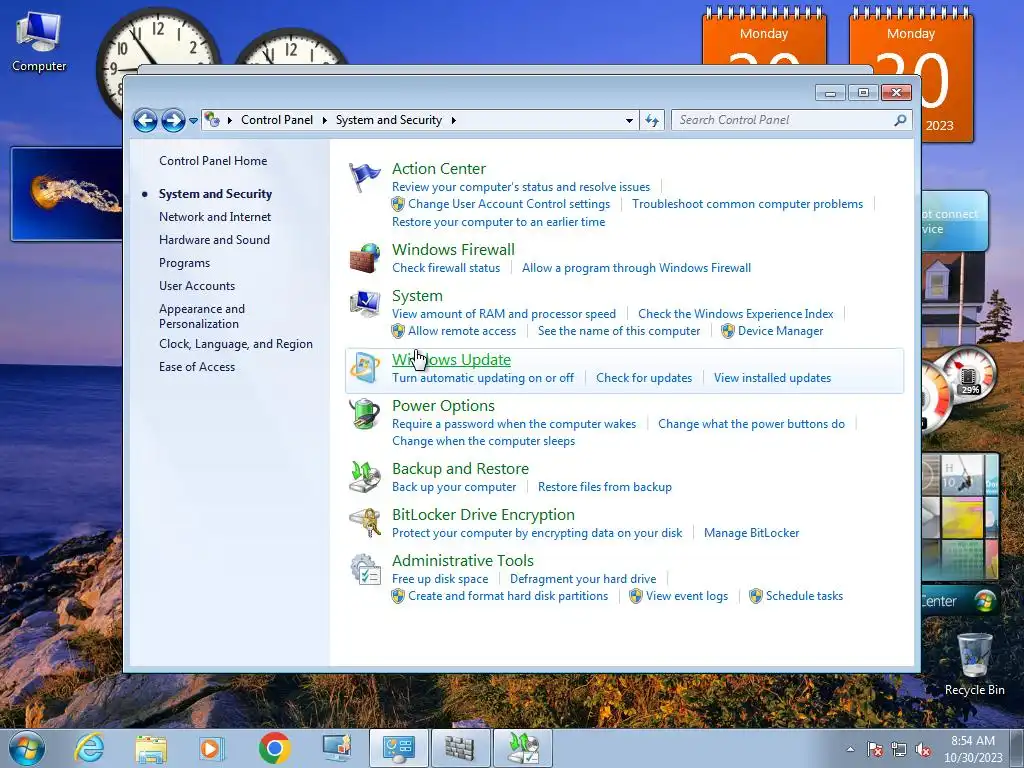Expand the arrow after System and Security breadcrumb
Viewport: 1024px width, 768px height.
pos(453,120)
